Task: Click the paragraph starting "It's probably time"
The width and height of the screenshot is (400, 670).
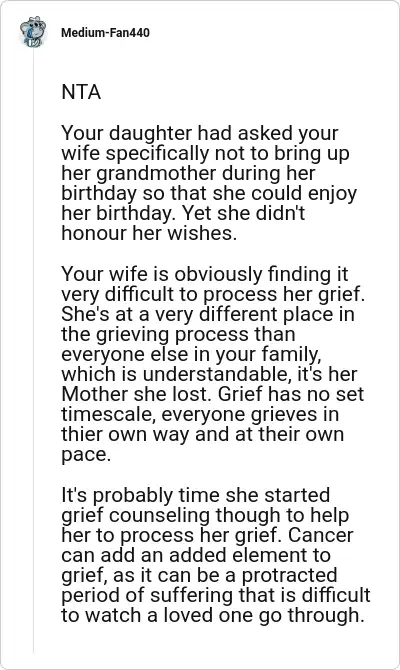Action: pyautogui.click(x=215, y=555)
